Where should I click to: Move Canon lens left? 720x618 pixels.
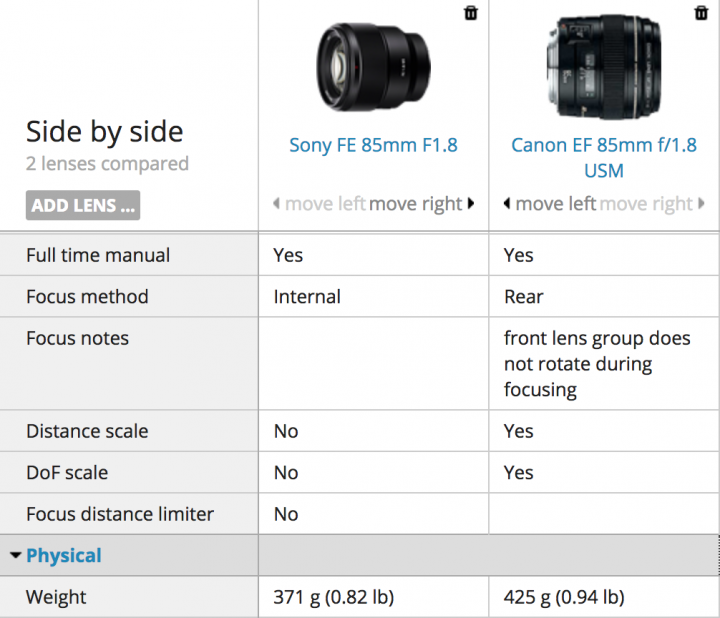pyautogui.click(x=550, y=203)
